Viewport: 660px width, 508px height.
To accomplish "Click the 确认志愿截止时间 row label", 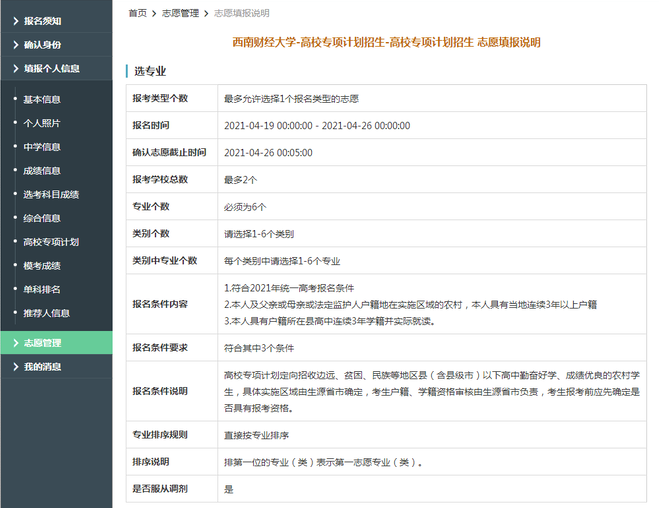I will (169, 152).
